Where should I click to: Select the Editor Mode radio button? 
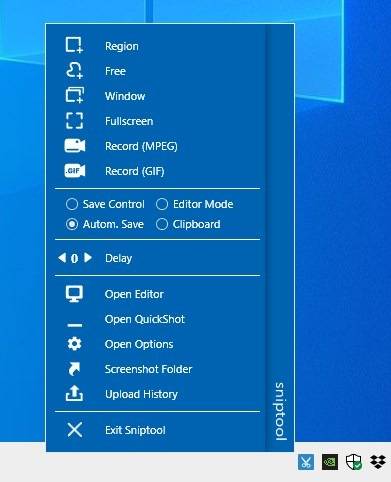(x=162, y=204)
